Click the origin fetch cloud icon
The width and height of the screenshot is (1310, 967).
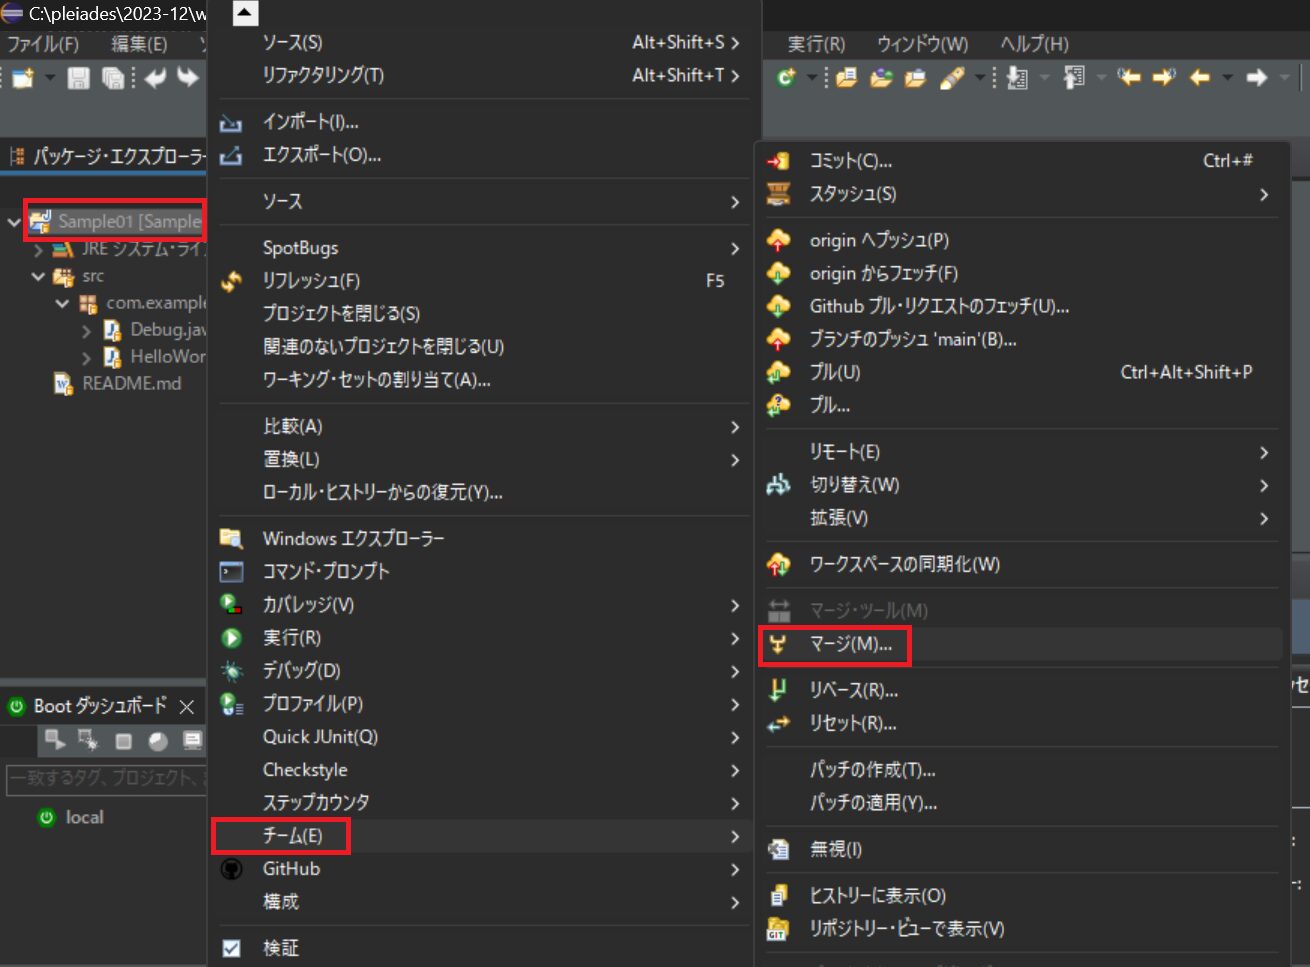pyautogui.click(x=778, y=273)
